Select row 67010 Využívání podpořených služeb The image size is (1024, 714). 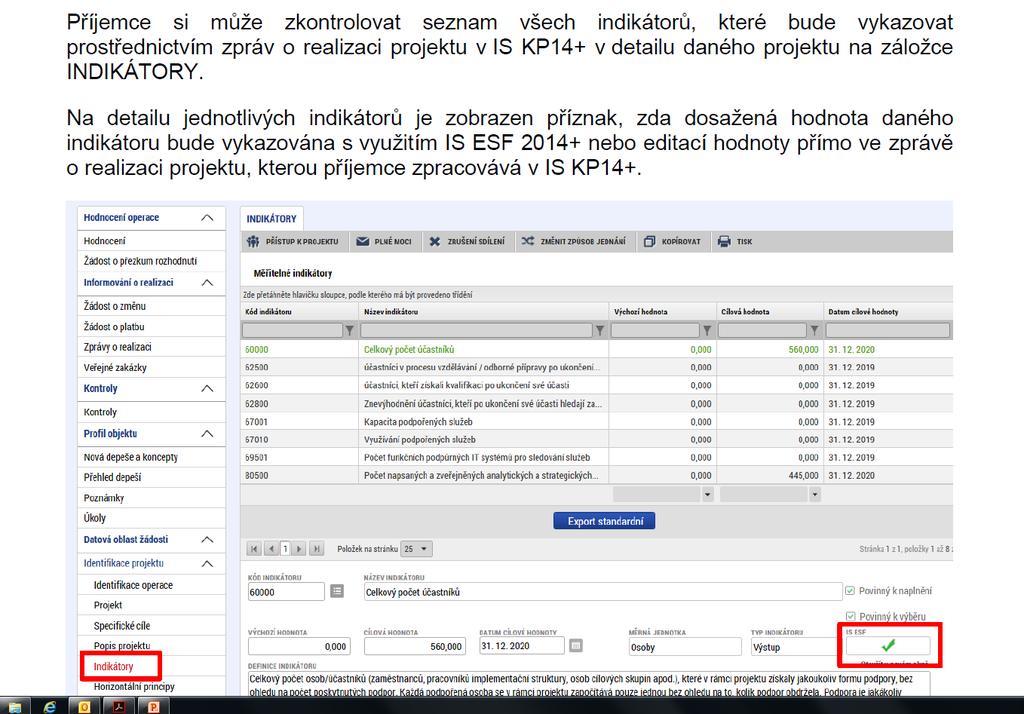[596, 440]
